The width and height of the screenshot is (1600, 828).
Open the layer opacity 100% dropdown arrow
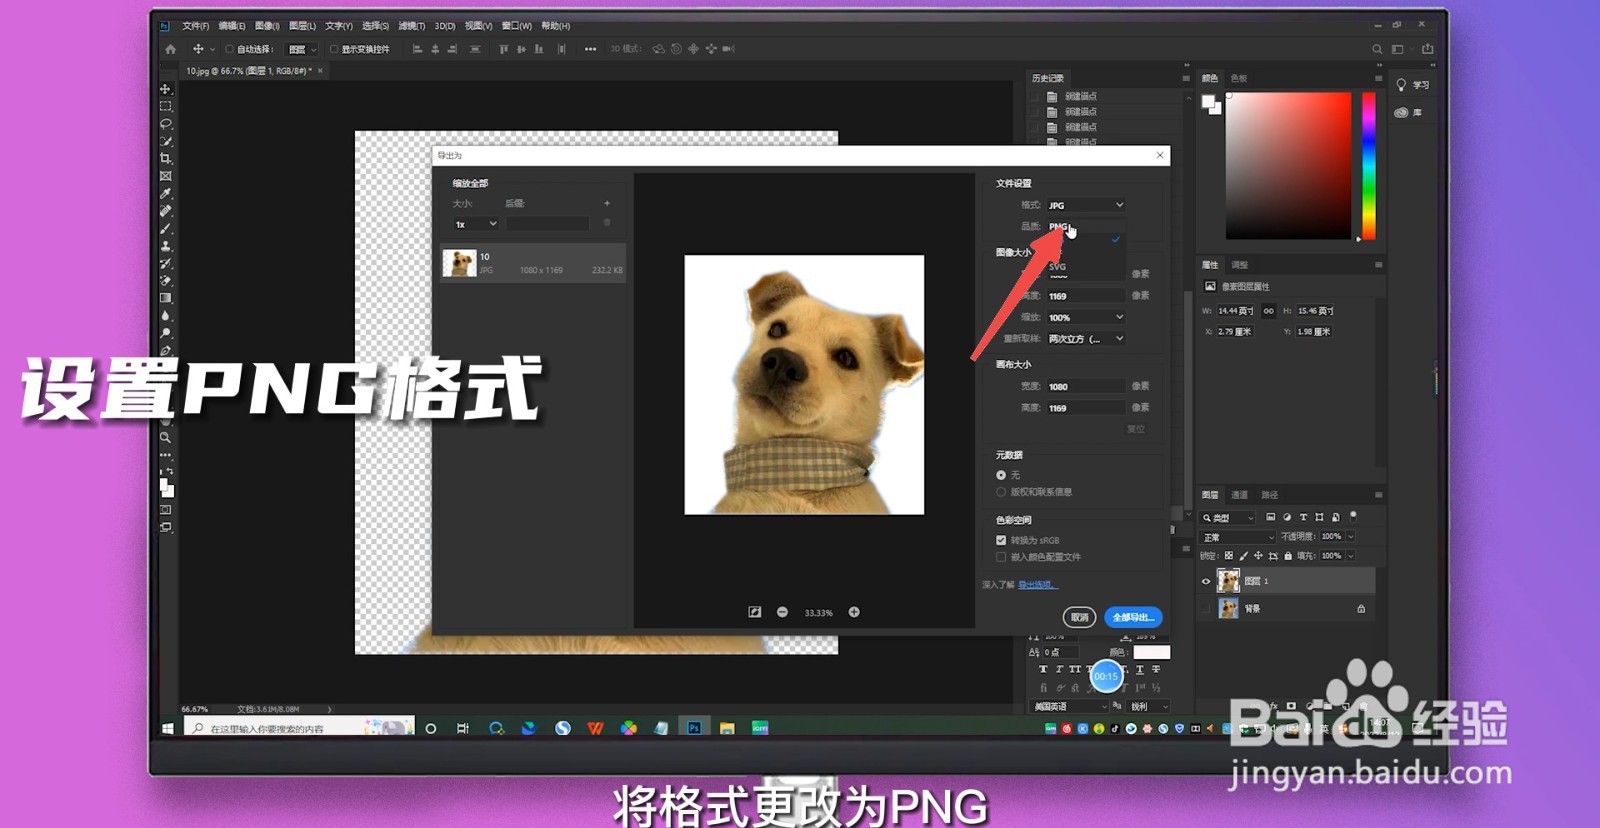1351,537
